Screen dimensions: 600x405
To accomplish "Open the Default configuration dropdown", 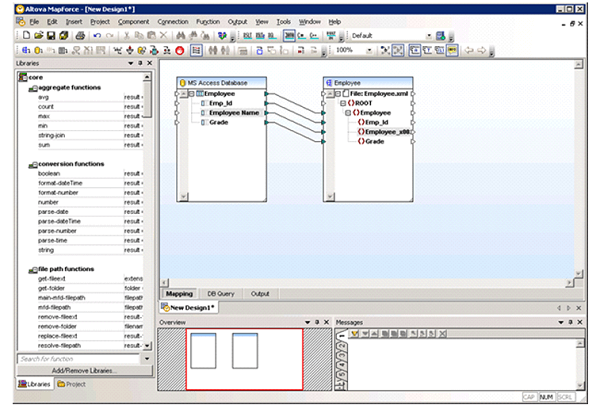I will 429,36.
